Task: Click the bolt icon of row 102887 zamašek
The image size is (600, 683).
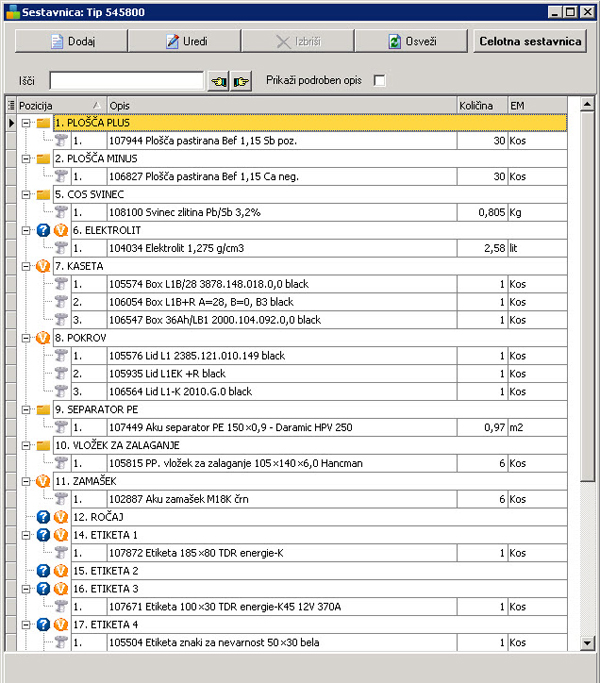Action: 61,499
